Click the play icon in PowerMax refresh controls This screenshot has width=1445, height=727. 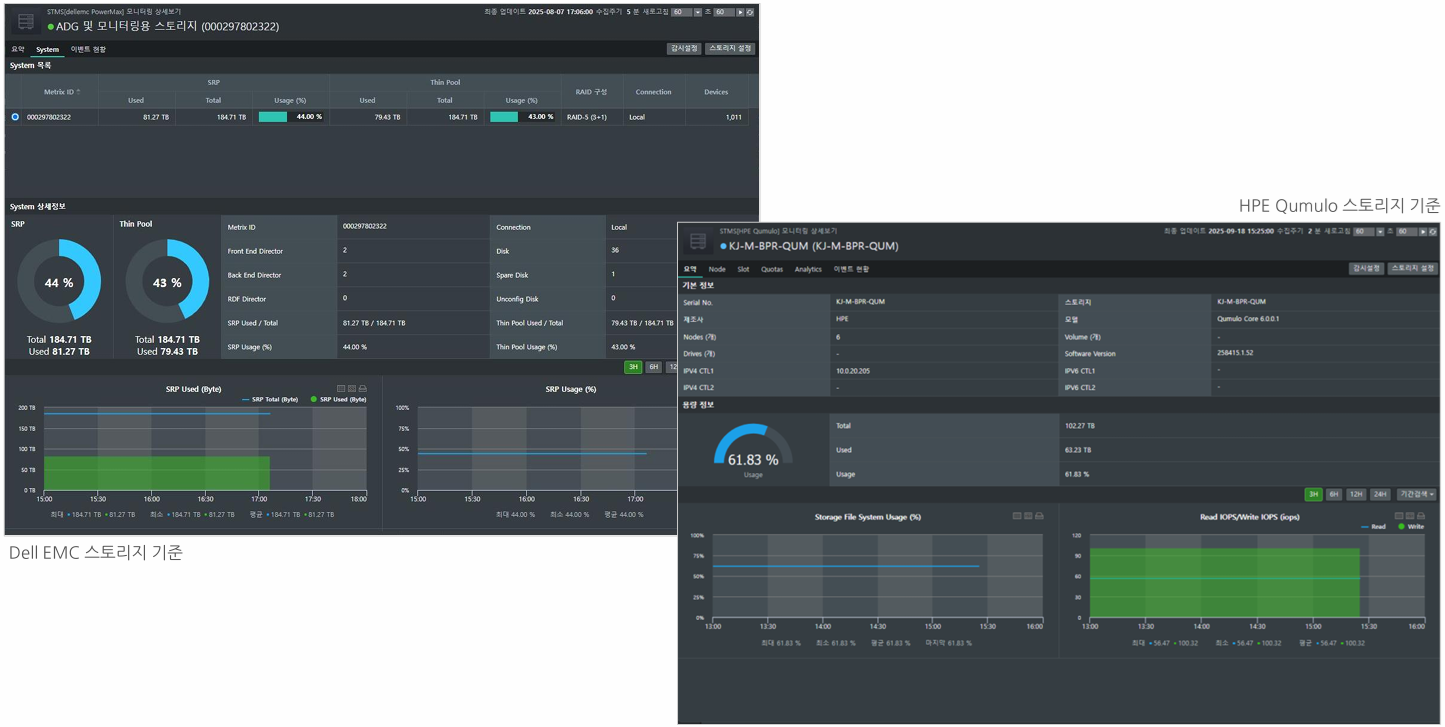tap(740, 12)
